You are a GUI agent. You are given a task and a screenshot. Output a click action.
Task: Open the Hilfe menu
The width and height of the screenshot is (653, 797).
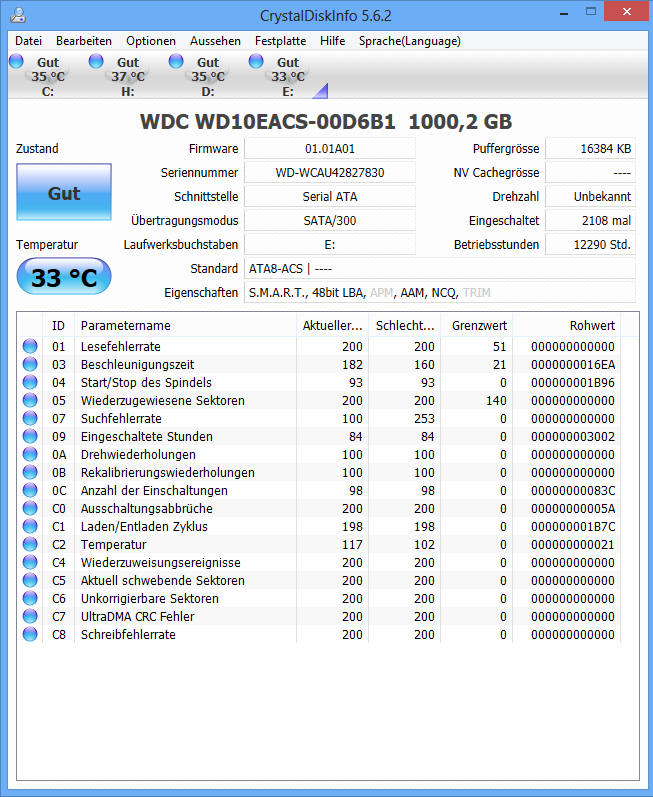(332, 41)
